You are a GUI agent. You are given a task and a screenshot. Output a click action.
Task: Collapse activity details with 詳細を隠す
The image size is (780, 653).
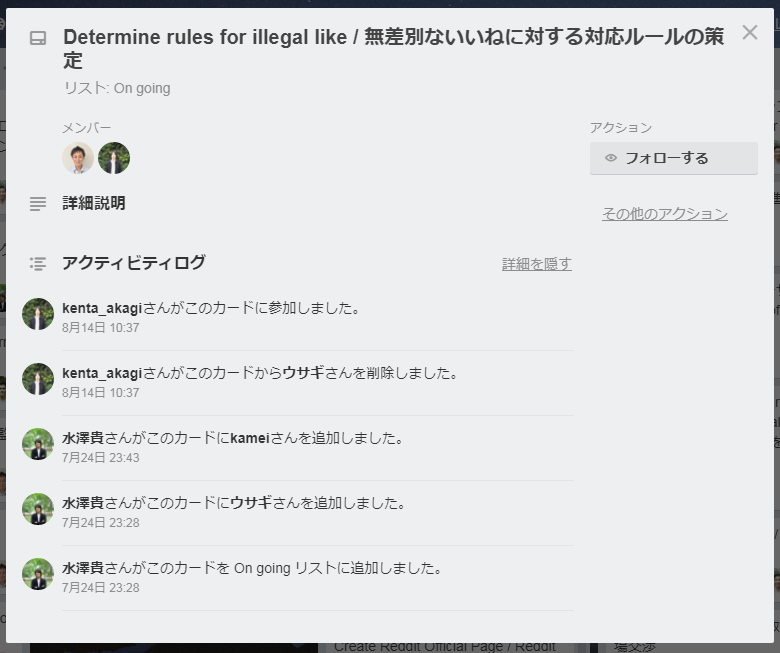[x=536, y=264]
